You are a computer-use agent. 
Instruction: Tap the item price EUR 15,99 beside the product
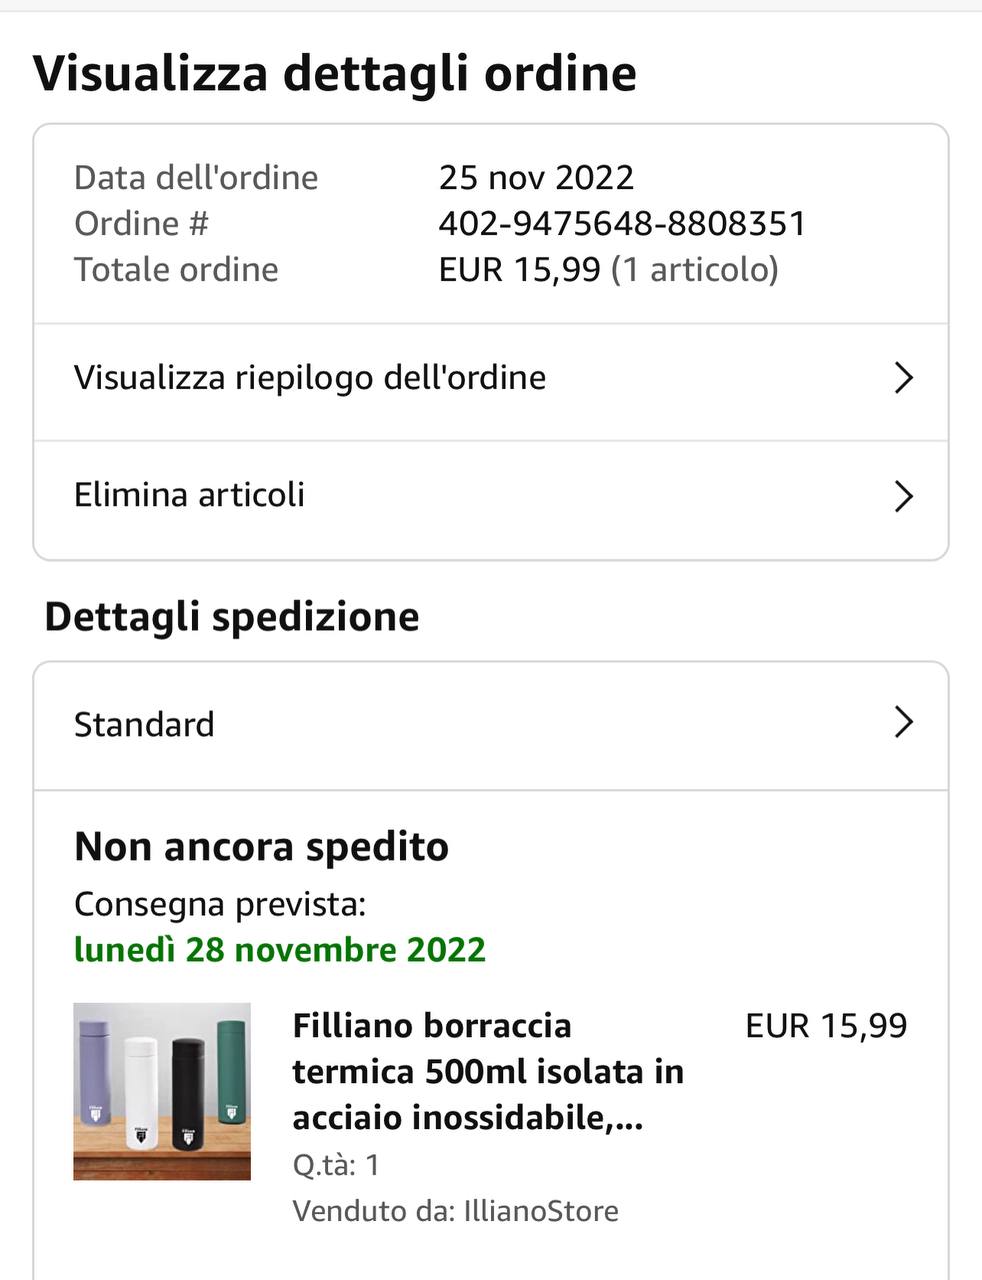point(826,1025)
